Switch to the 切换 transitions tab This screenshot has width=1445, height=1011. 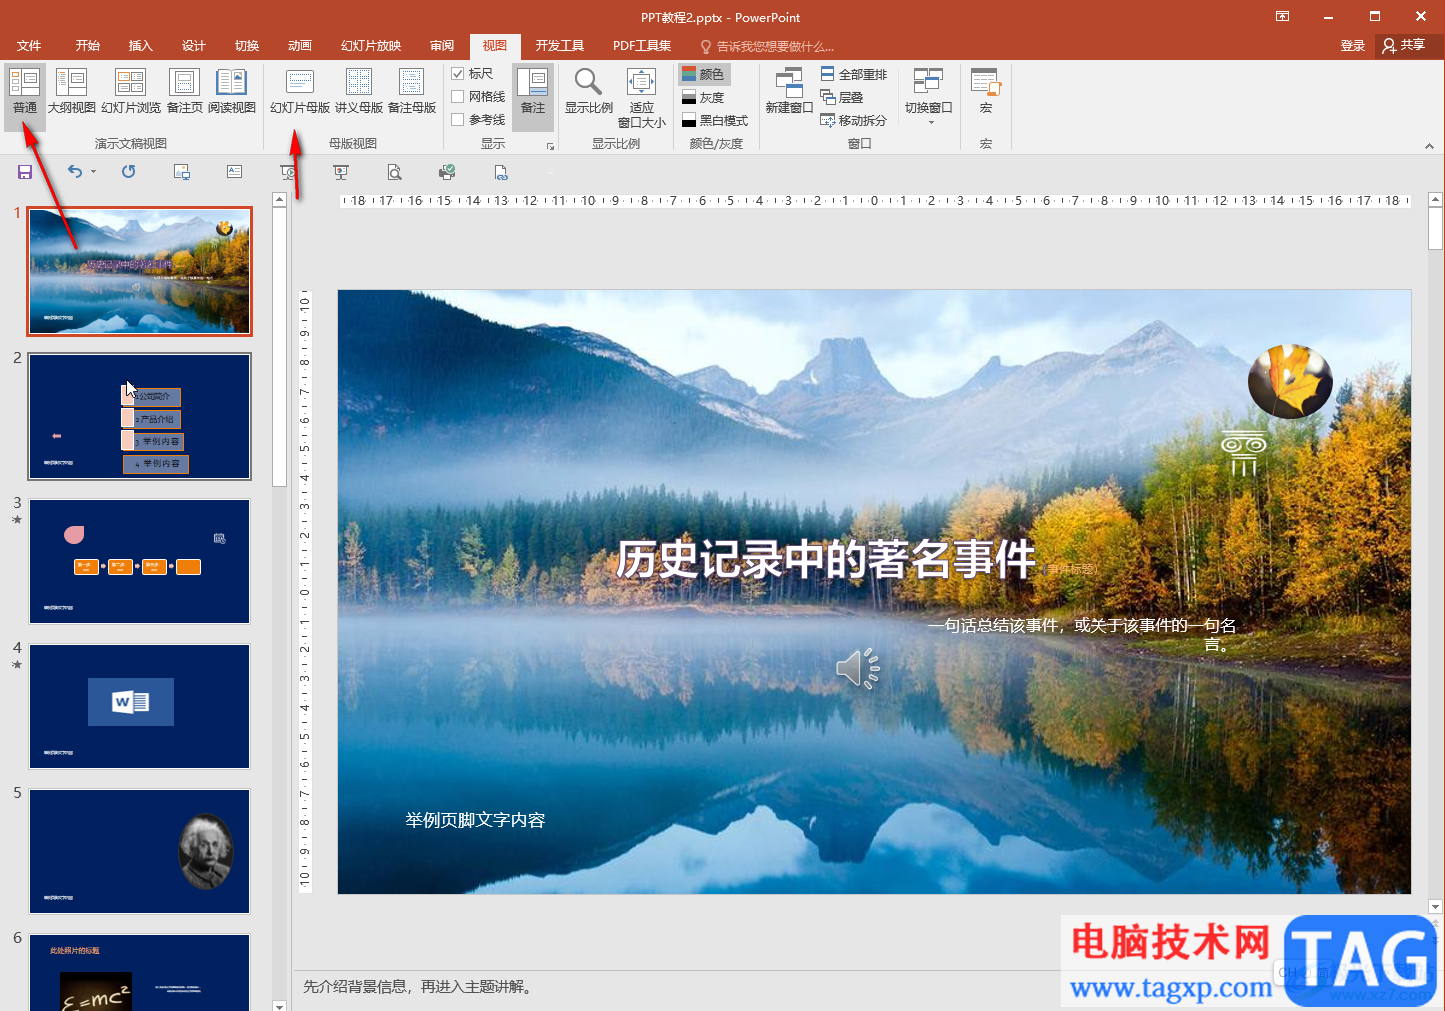point(247,46)
